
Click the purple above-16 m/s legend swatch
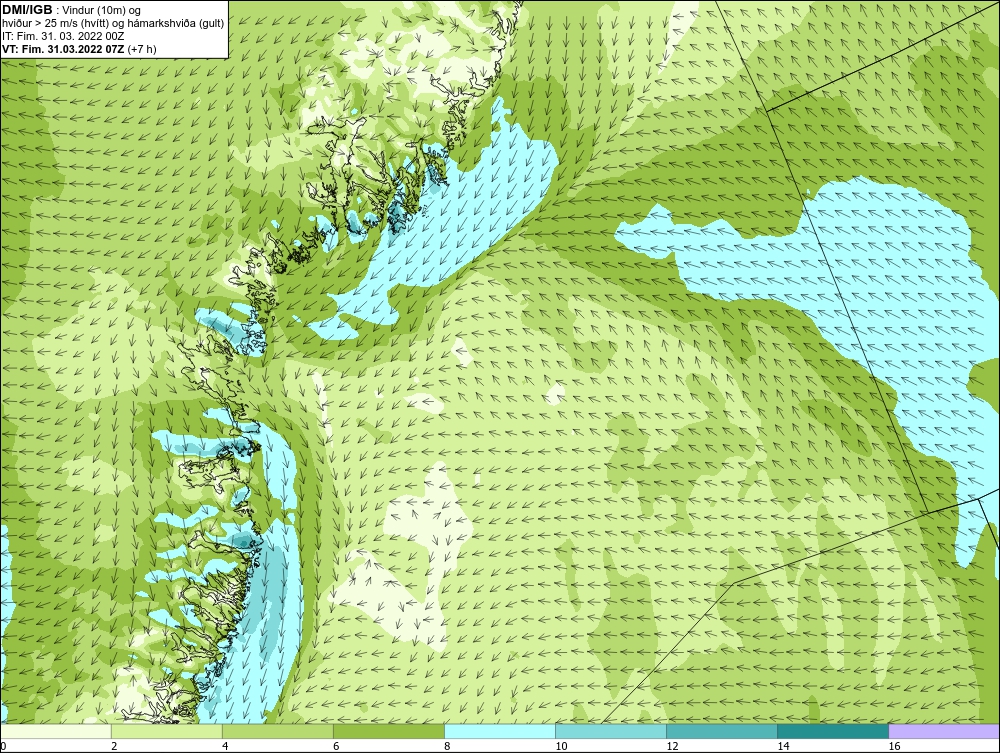[x=943, y=731]
